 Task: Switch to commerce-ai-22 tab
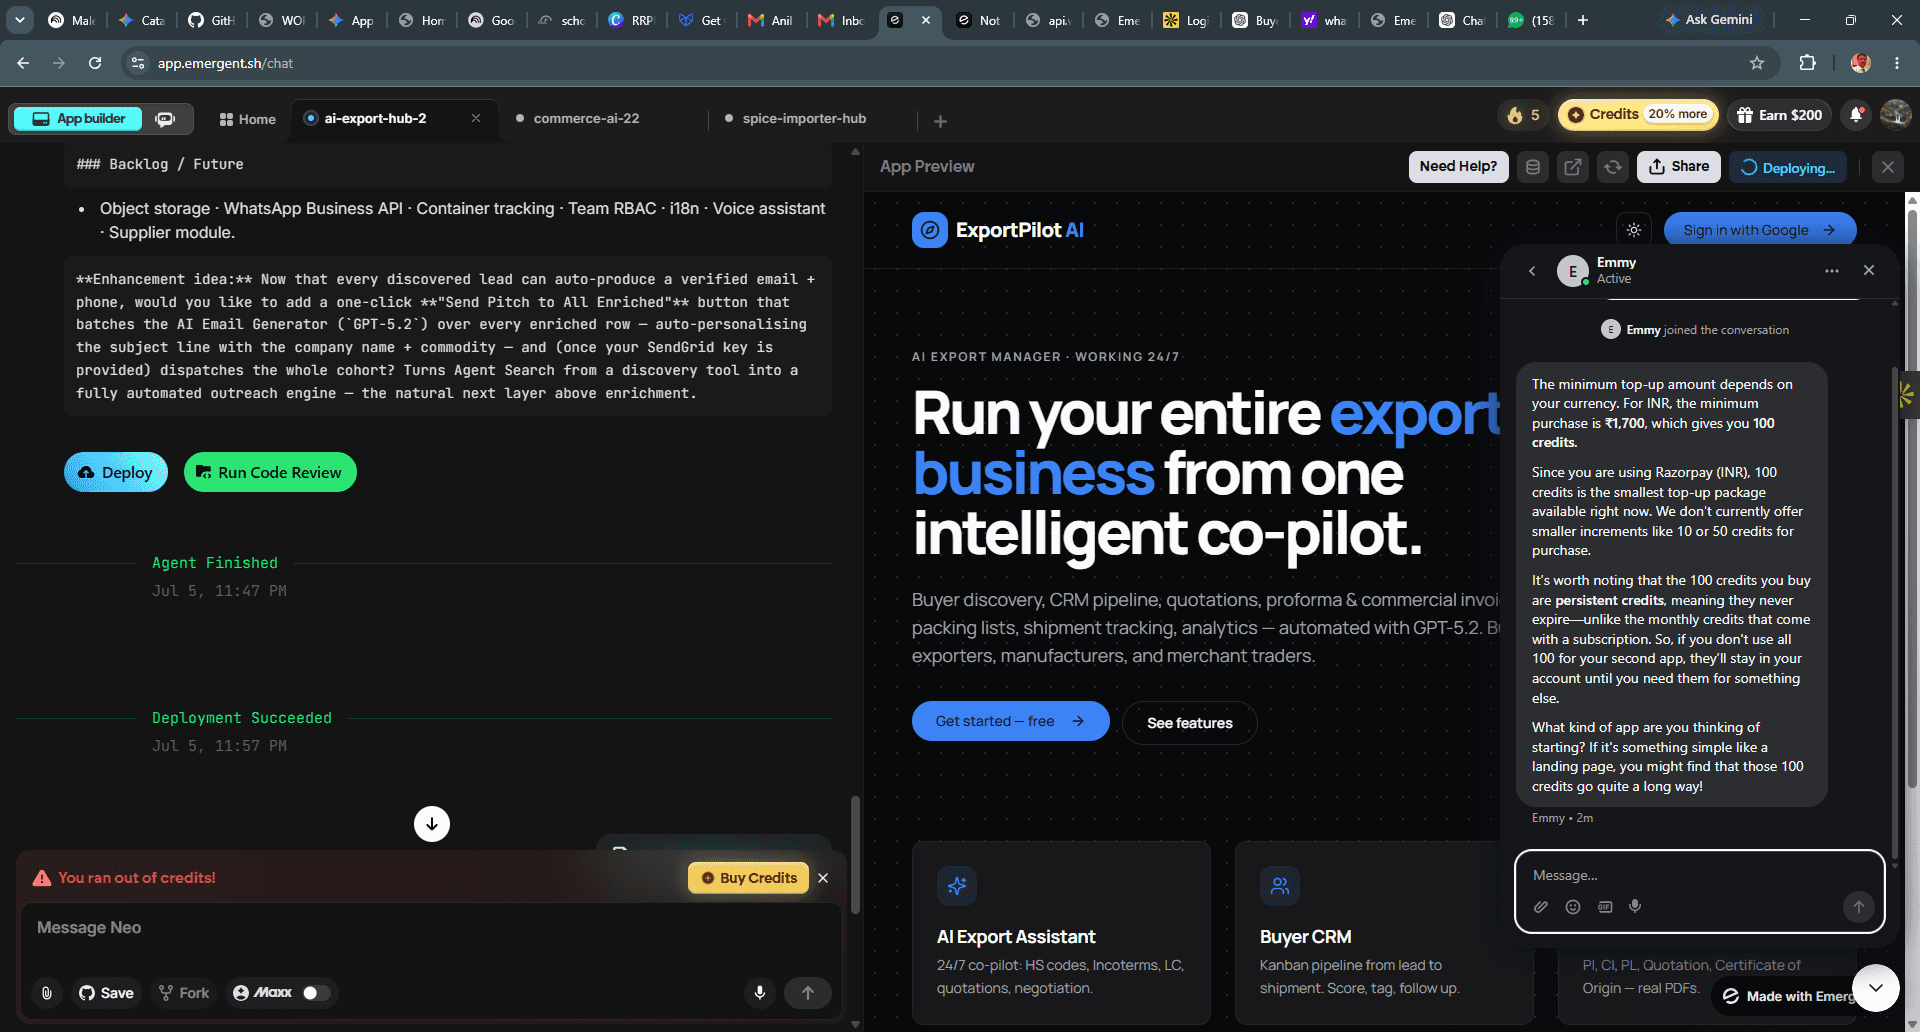click(x=586, y=118)
